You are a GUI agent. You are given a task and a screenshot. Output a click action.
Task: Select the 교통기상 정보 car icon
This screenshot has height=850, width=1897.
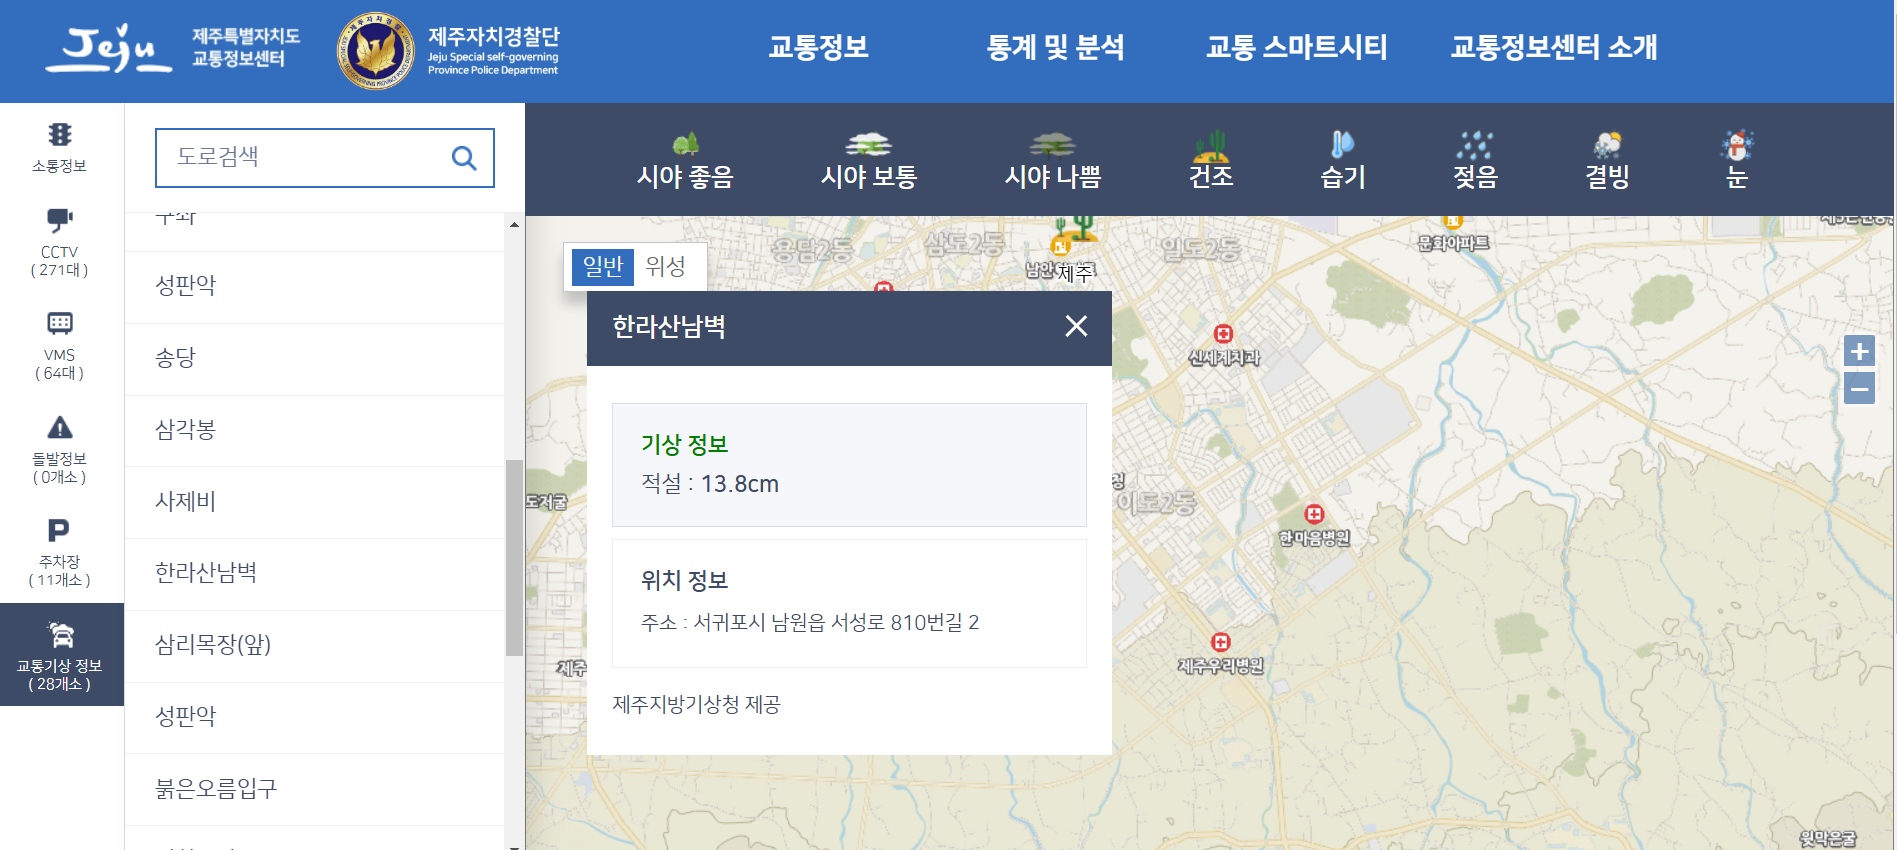coord(61,634)
